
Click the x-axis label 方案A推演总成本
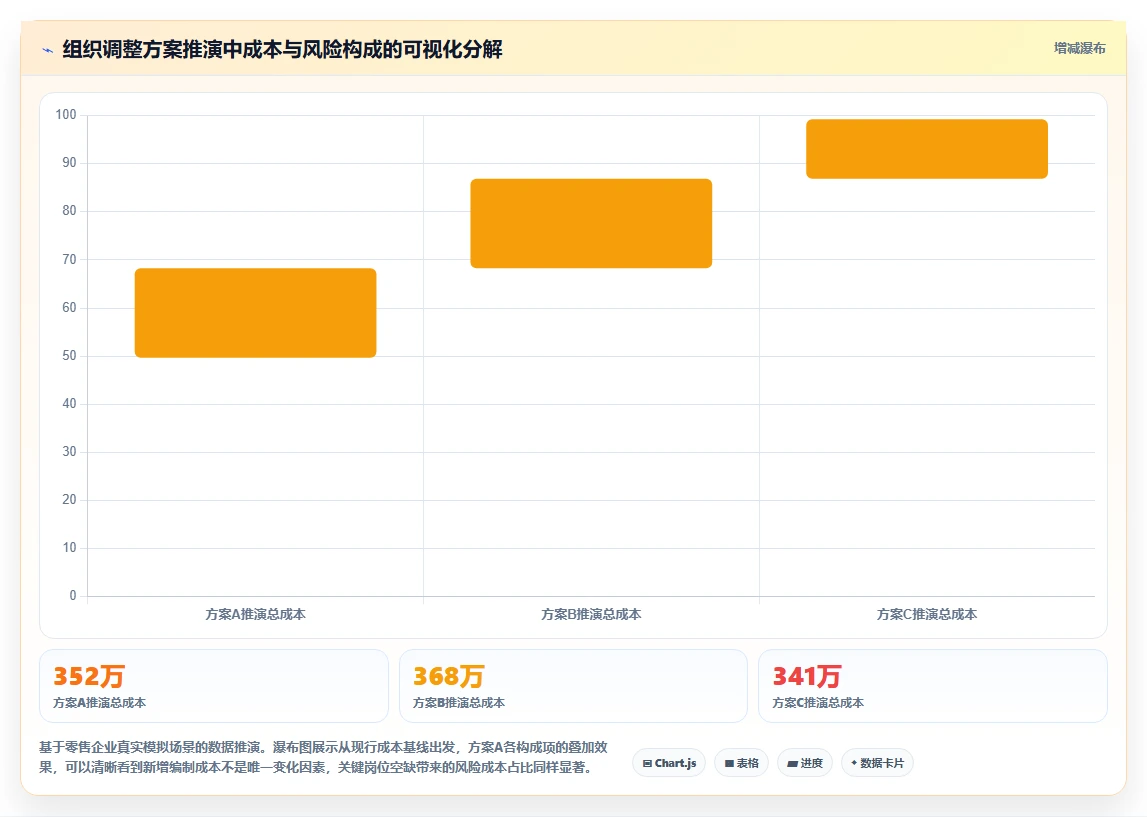pos(255,614)
